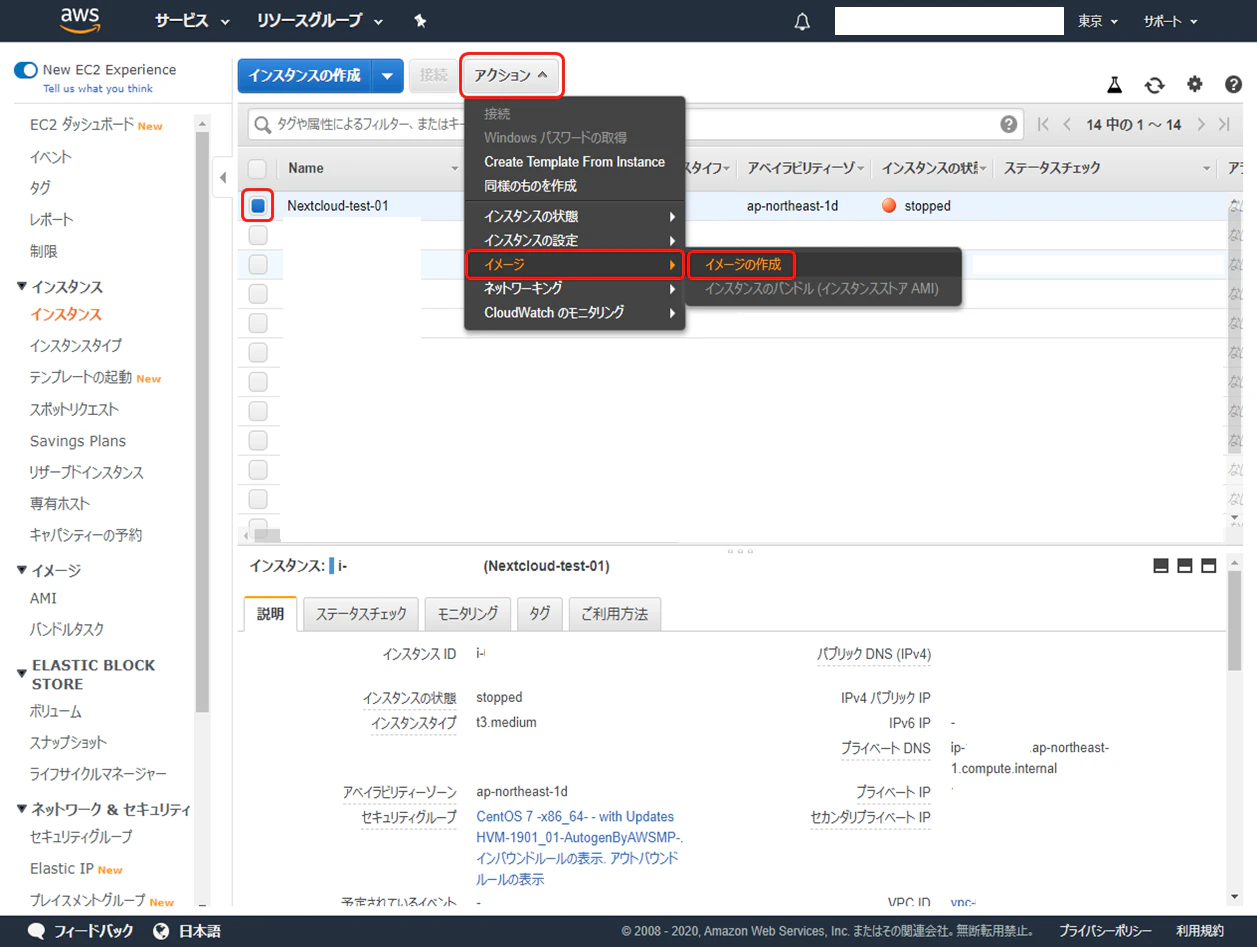1257x947 pixels.
Task: Collapse the sidebar with the arrow handle
Action: click(222, 178)
